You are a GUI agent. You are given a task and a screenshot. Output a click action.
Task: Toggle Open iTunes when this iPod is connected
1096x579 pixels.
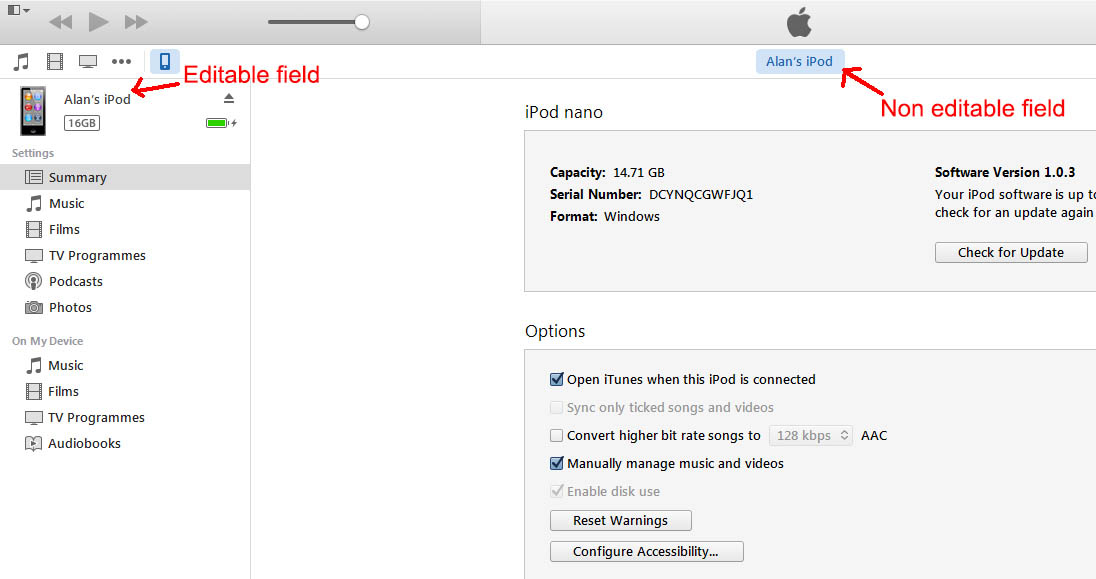coord(556,379)
